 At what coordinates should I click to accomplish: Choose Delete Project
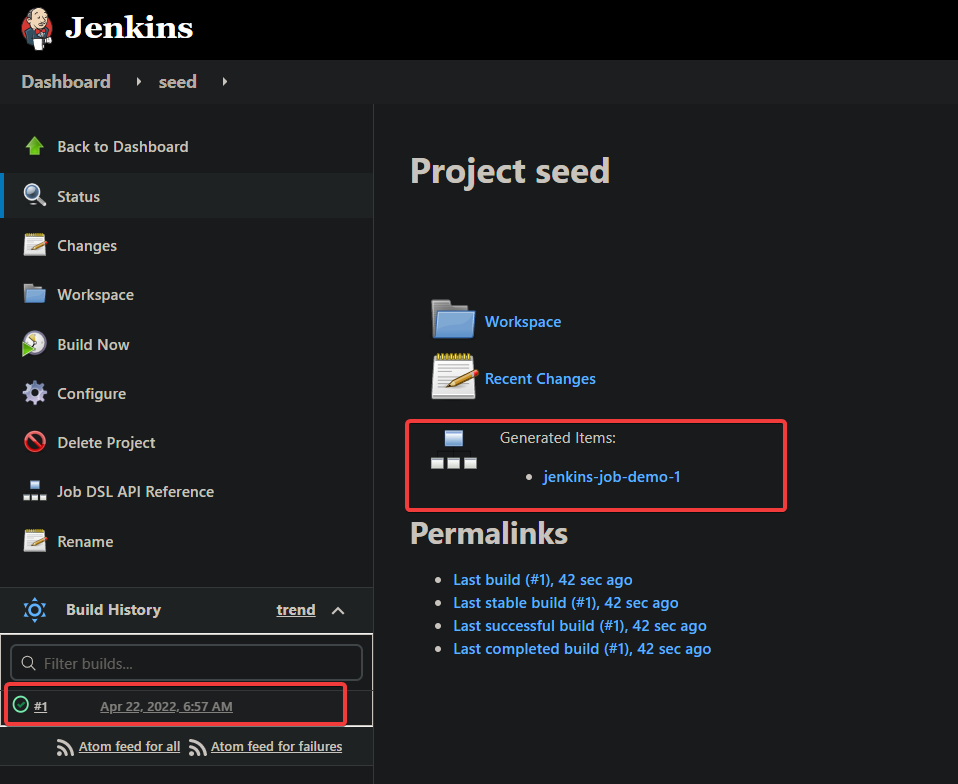106,442
